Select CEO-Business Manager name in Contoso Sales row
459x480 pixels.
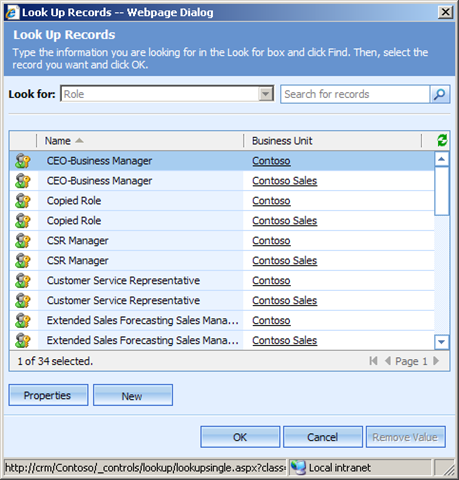click(99, 181)
